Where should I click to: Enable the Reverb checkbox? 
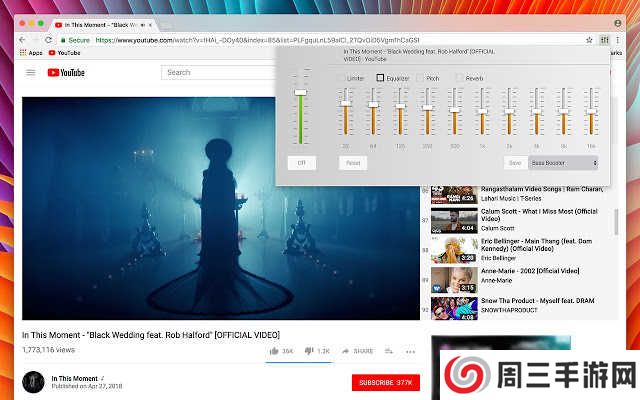click(460, 77)
